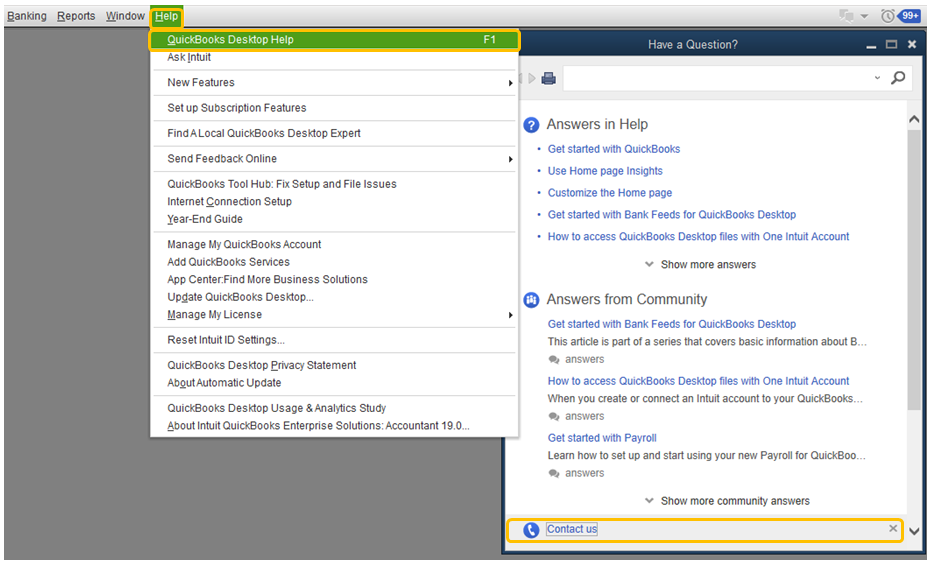Open the 99+ notifications badge

[x=910, y=15]
